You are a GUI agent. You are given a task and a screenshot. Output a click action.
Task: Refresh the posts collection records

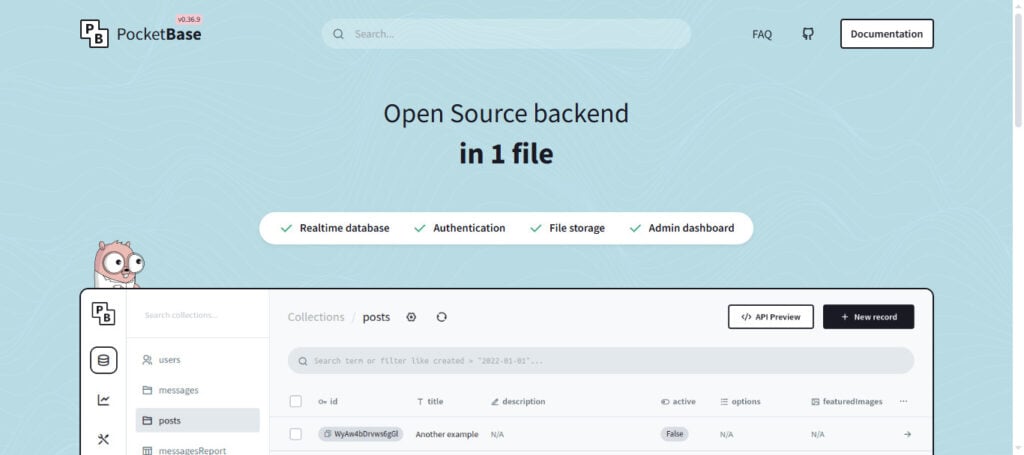[x=441, y=317]
